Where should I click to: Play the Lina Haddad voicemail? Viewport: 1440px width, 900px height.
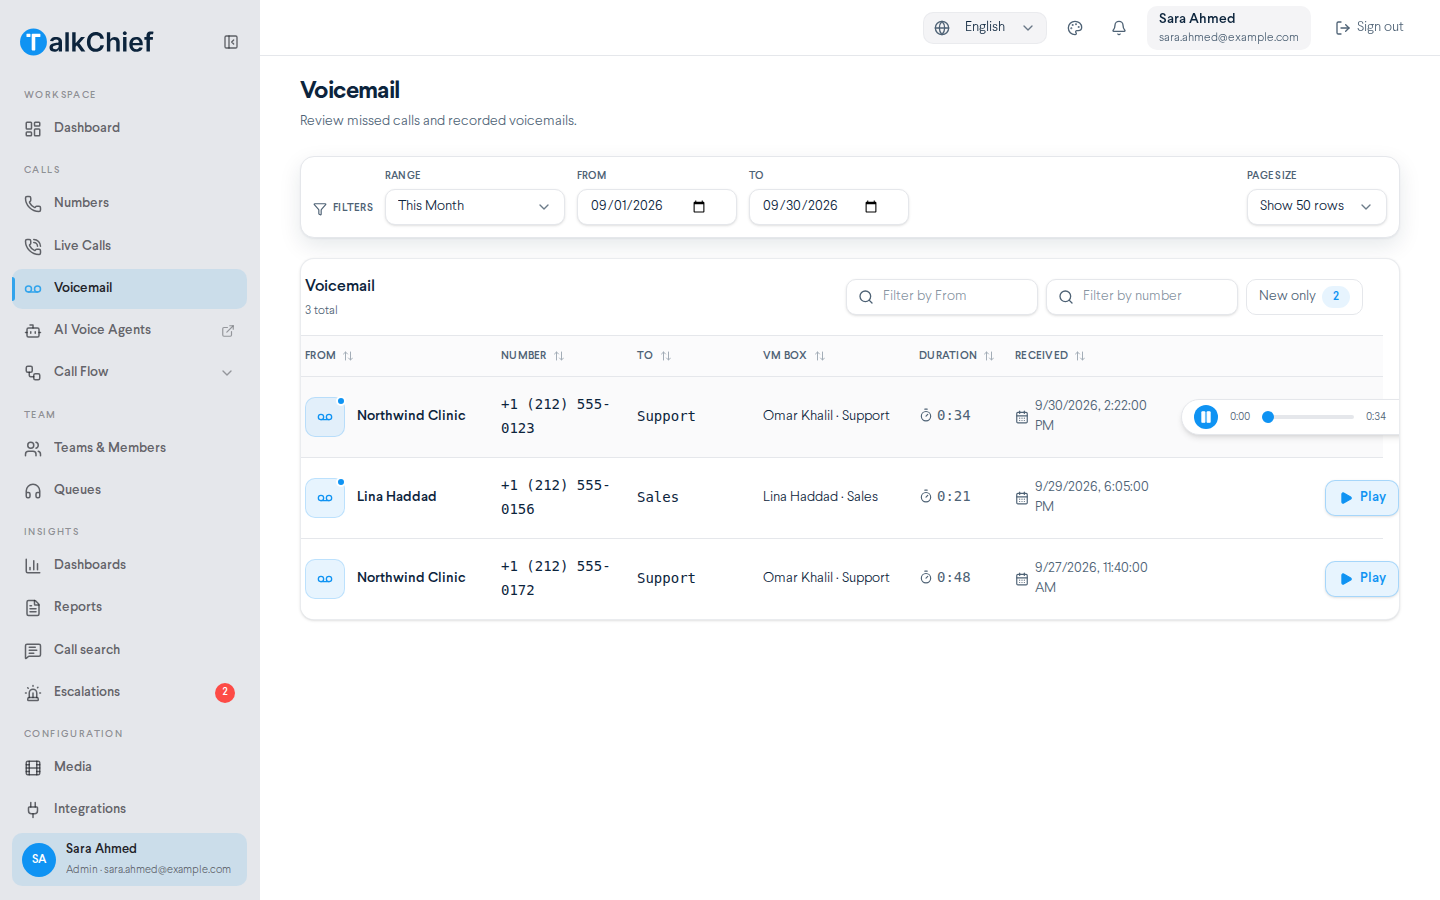pyautogui.click(x=1362, y=498)
